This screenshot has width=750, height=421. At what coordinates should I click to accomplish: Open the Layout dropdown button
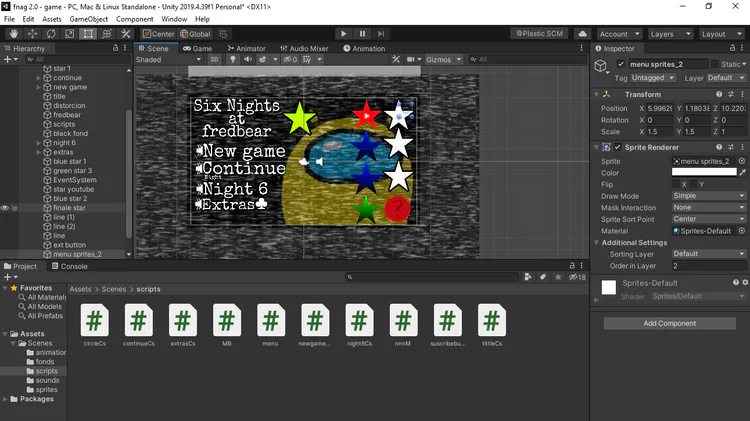[x=721, y=34]
